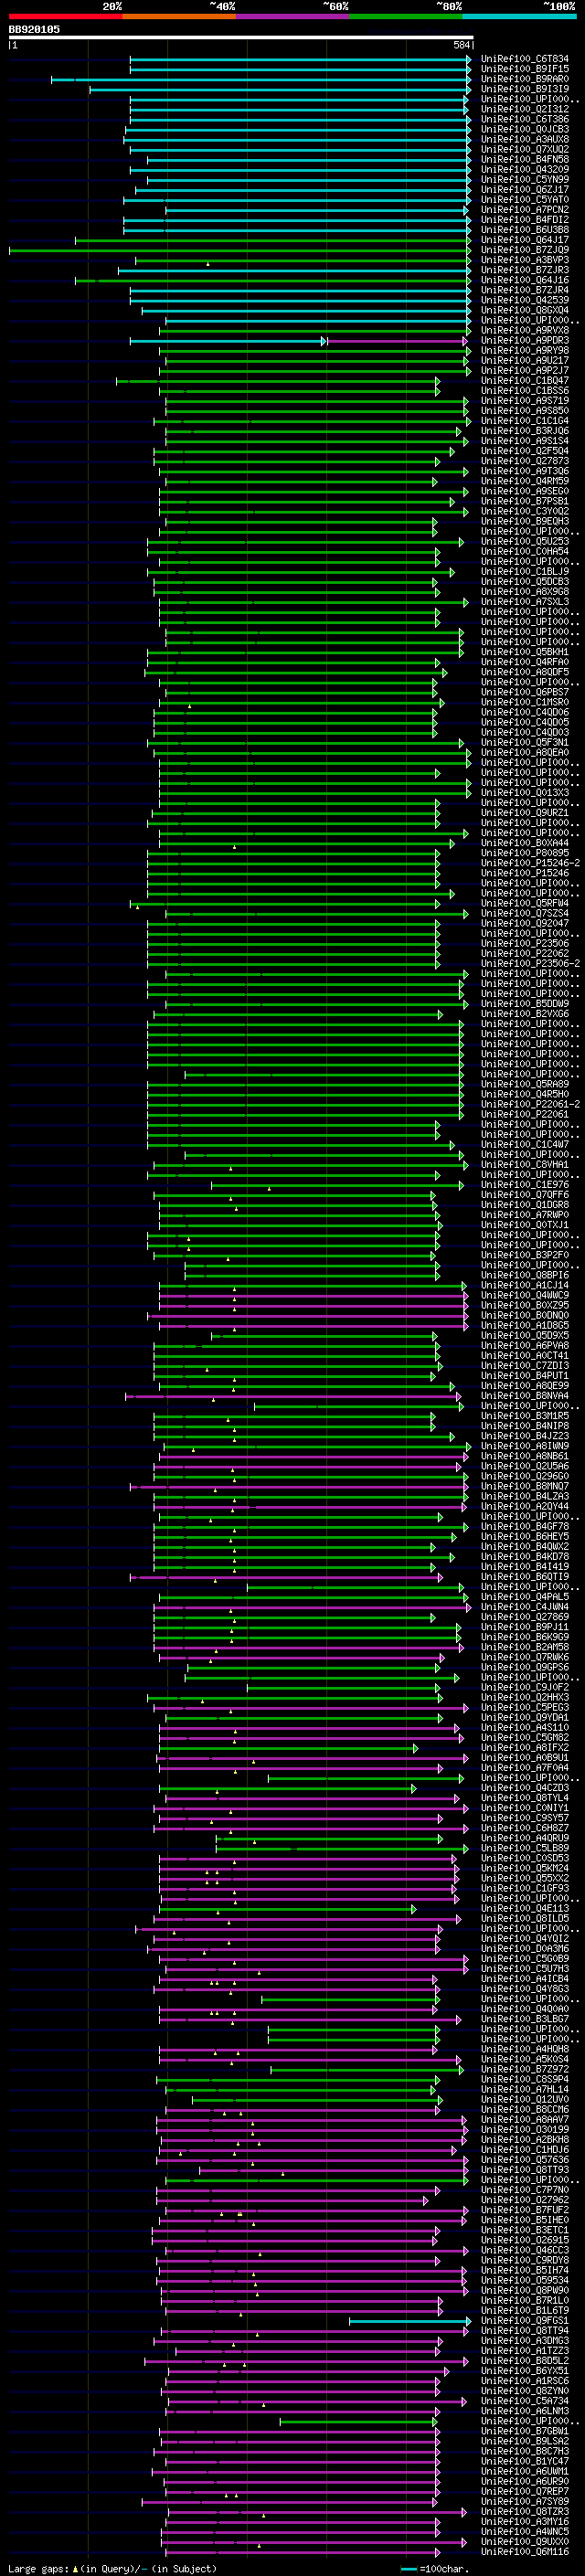Click the green ~80% identity color bar
The image size is (585, 2576).
(x=406, y=16)
